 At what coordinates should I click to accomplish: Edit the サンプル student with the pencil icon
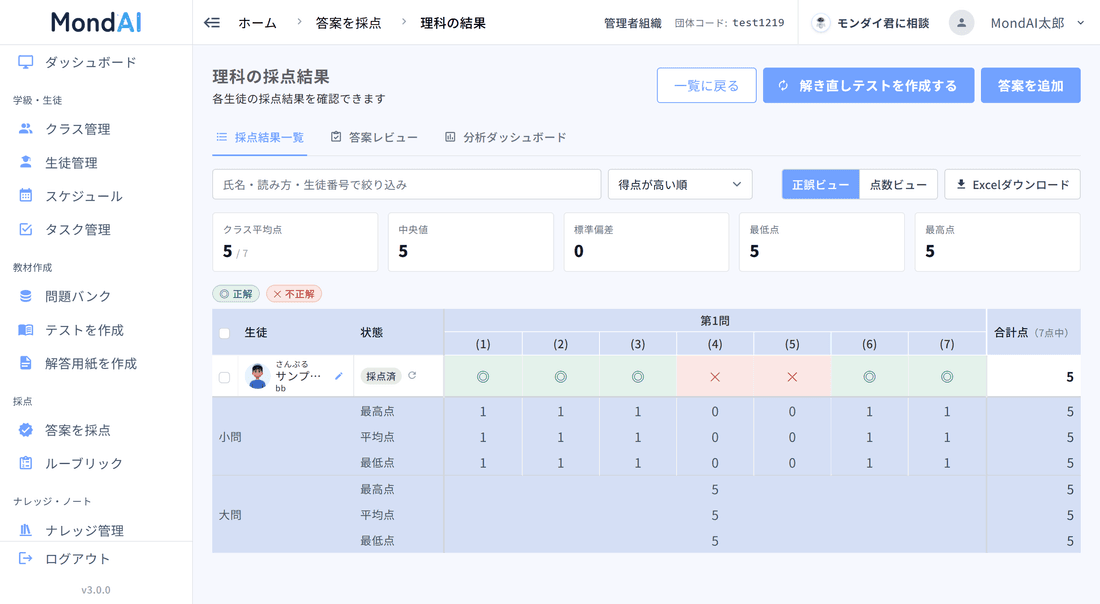click(339, 377)
